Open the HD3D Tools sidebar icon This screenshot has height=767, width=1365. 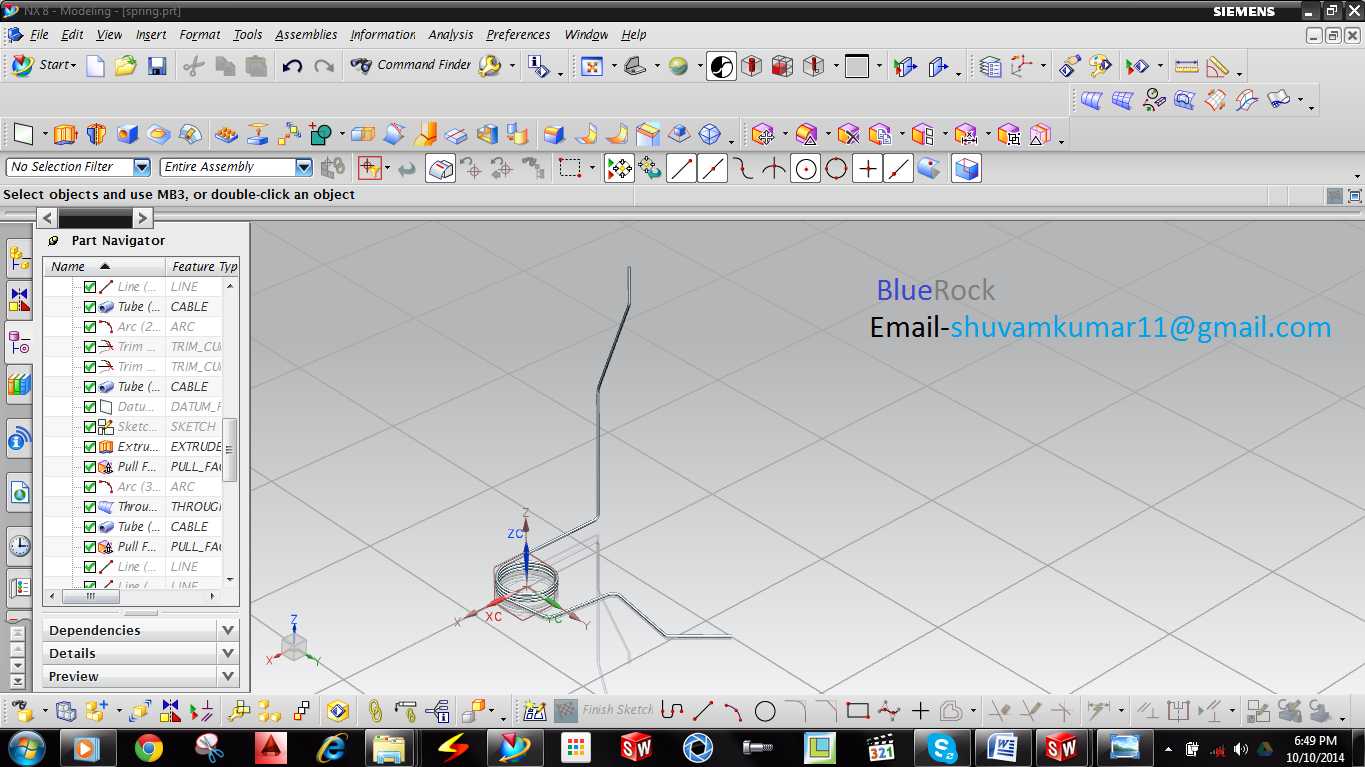[x=19, y=439]
